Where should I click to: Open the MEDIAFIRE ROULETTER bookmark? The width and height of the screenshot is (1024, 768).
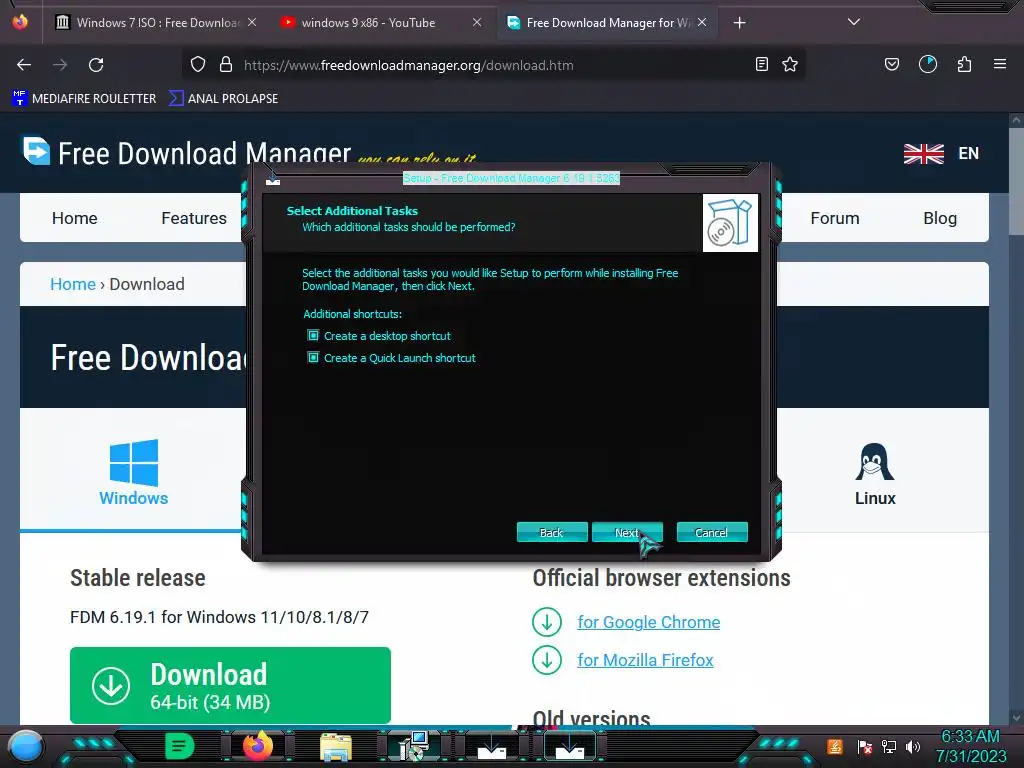coord(84,99)
